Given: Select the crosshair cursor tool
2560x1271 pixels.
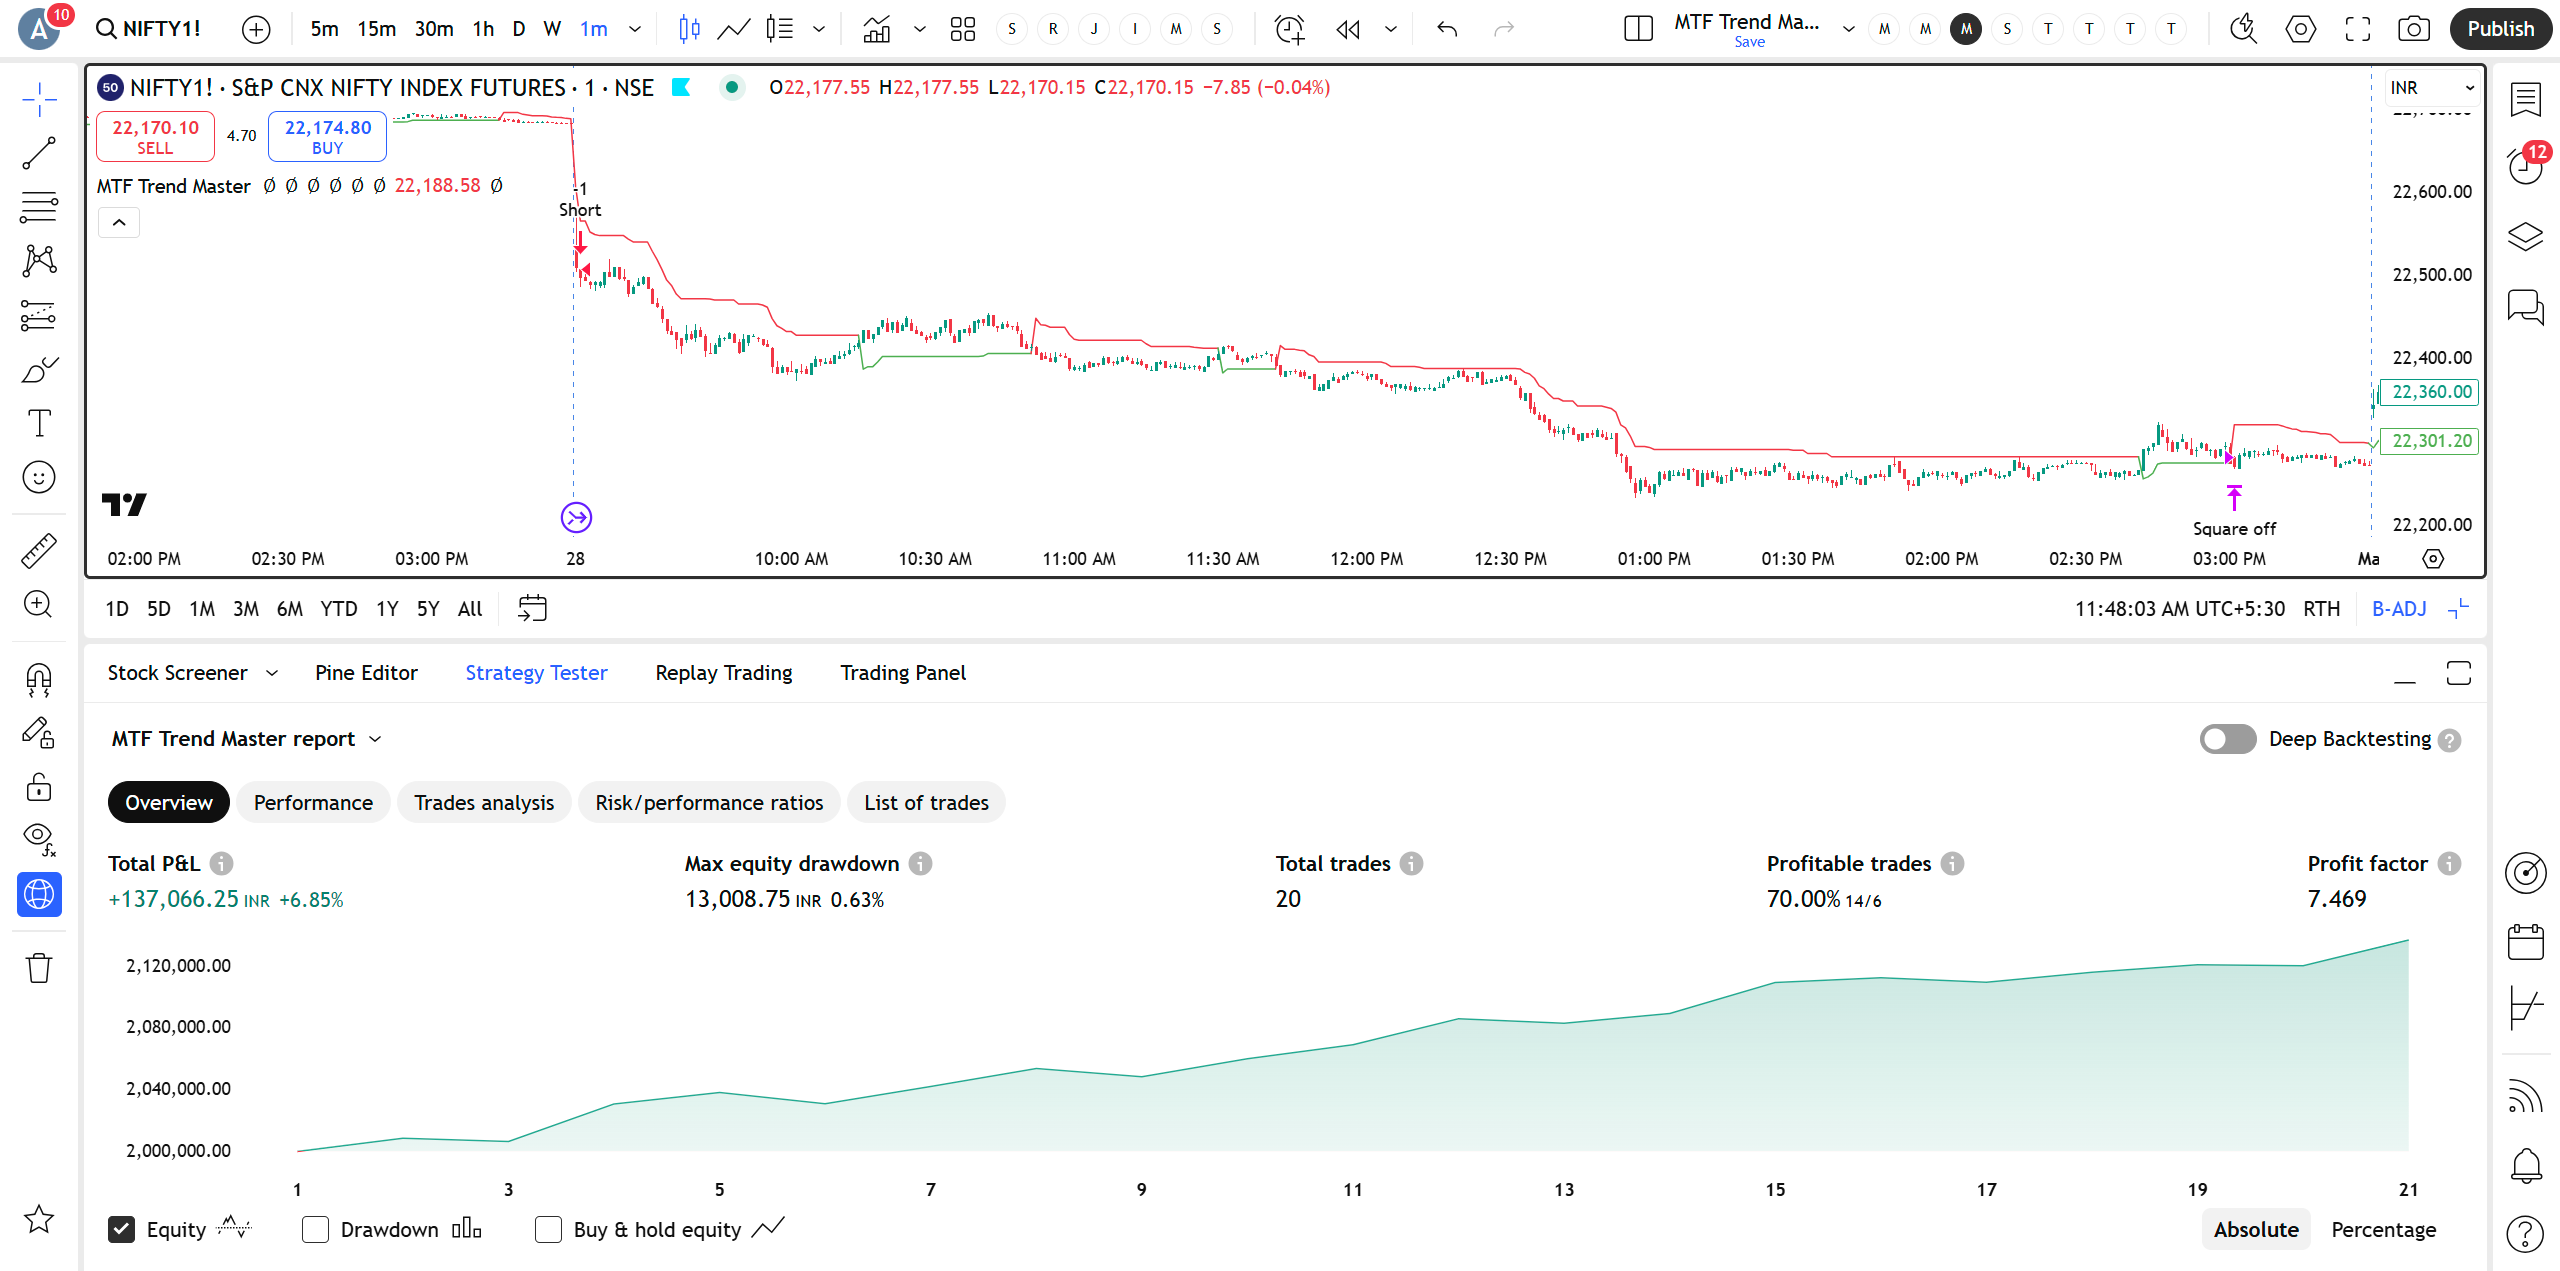Looking at the screenshot, I should click(x=39, y=99).
